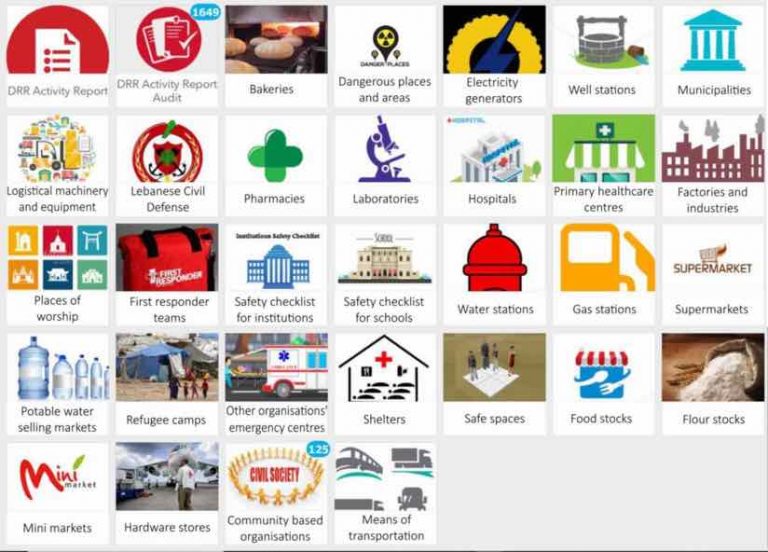Open the DRR Activity Report tile
Screen dimensions: 768x552
point(58,55)
